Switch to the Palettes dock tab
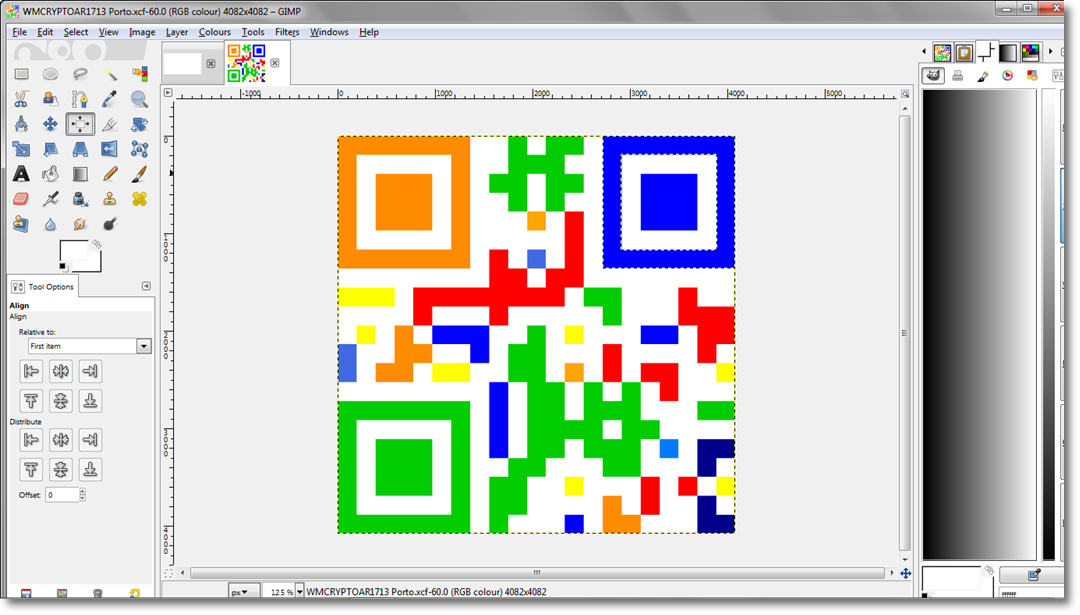 (x=1030, y=52)
